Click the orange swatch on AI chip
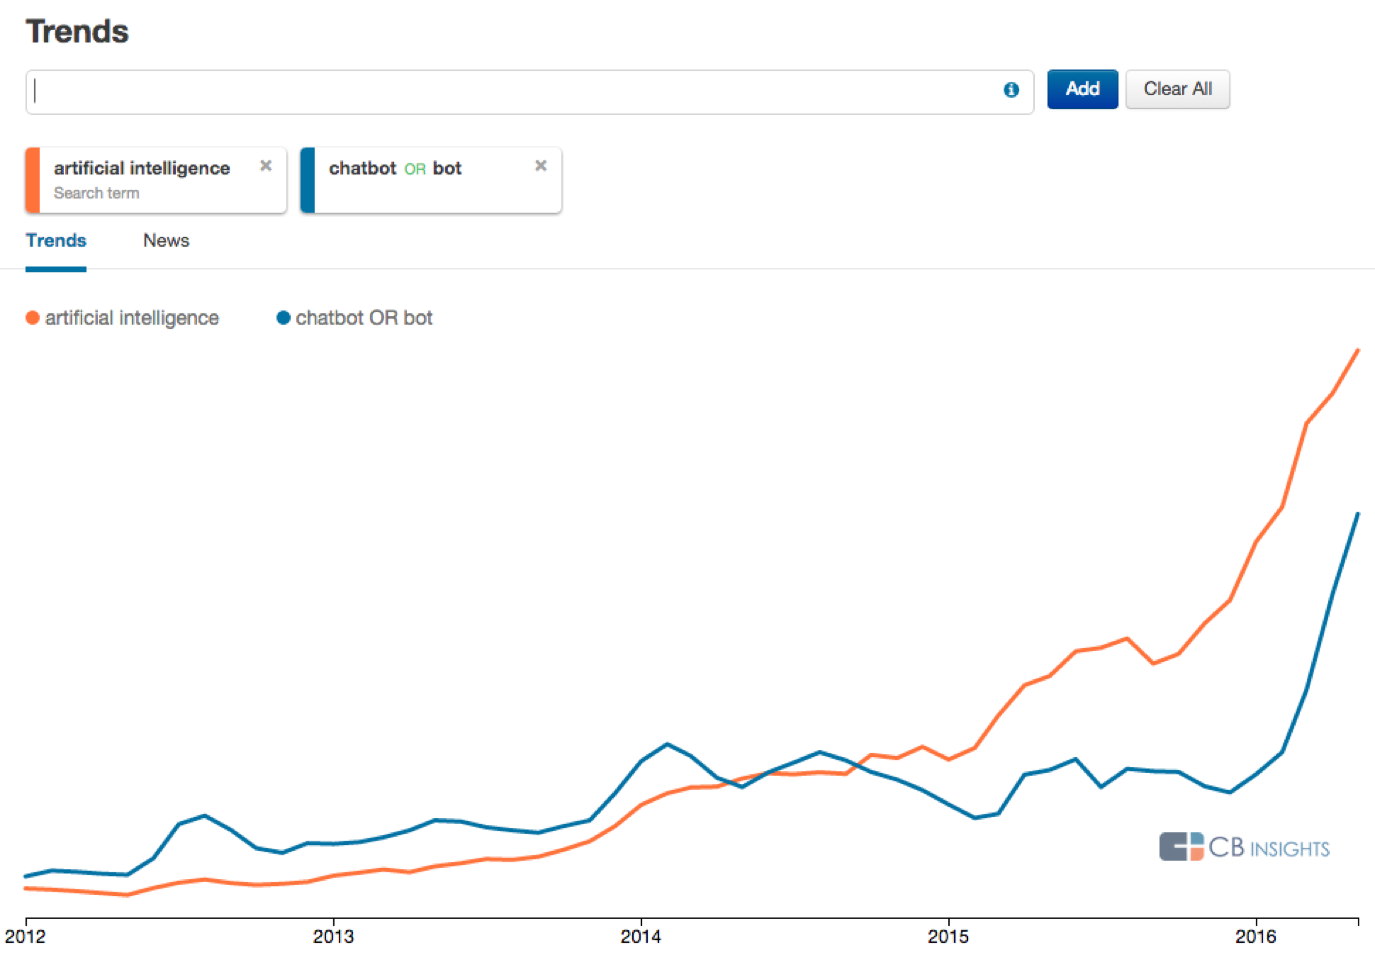1375x960 pixels. point(33,180)
